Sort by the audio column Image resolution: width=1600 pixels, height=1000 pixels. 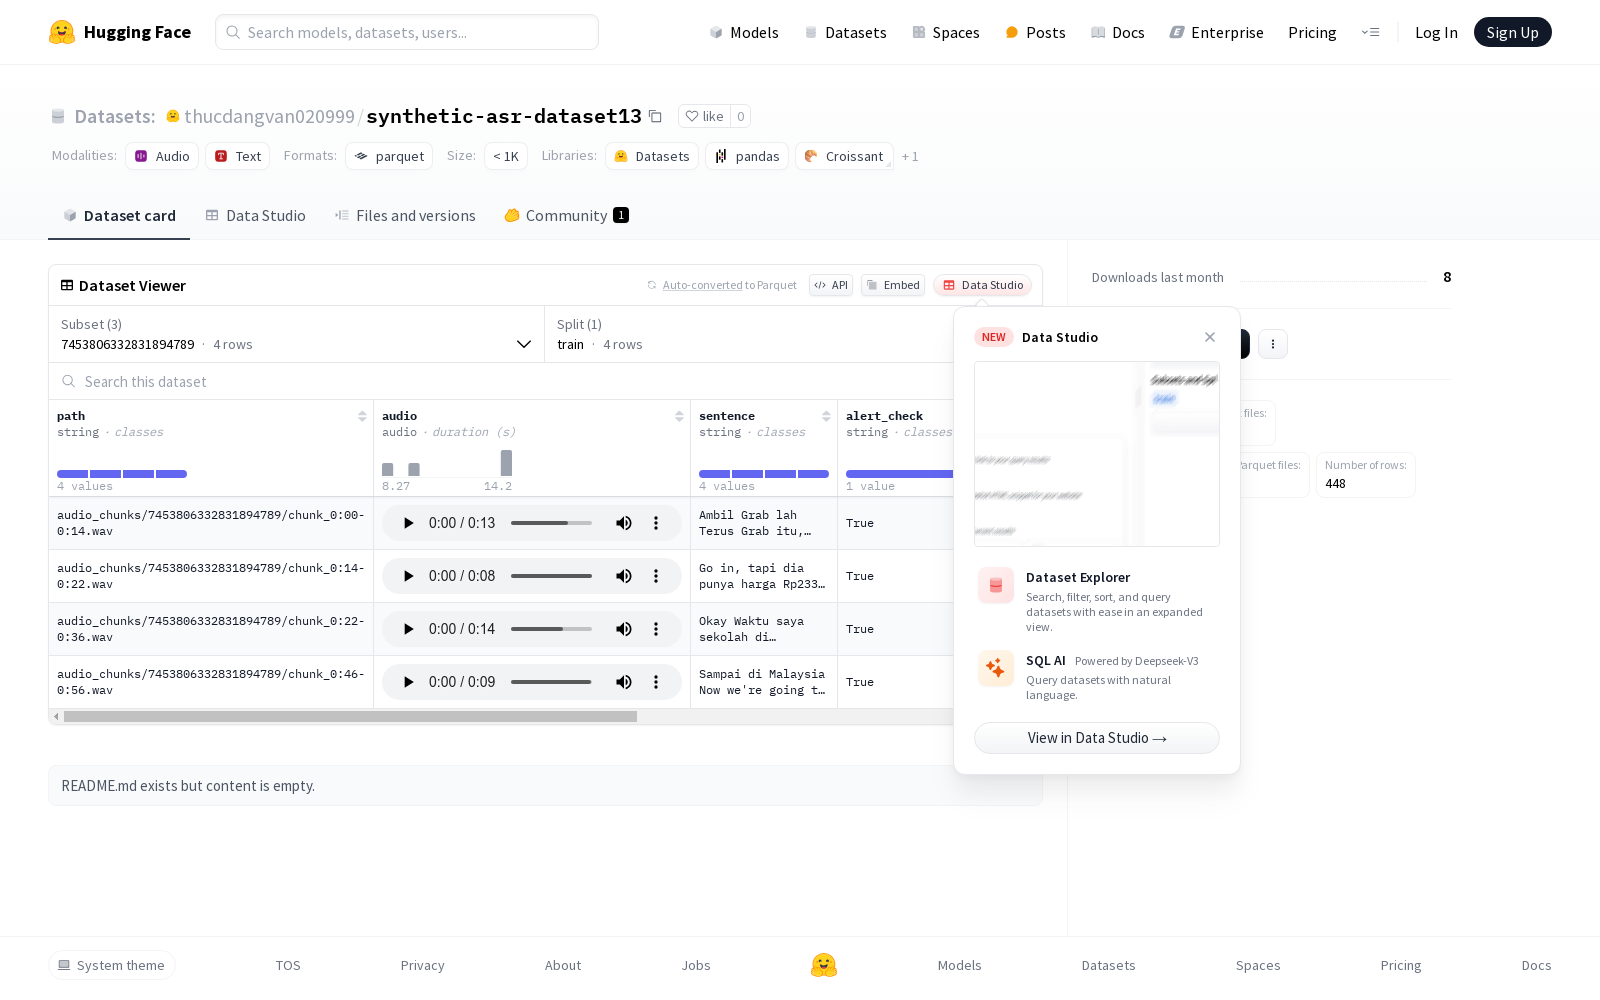tap(679, 416)
